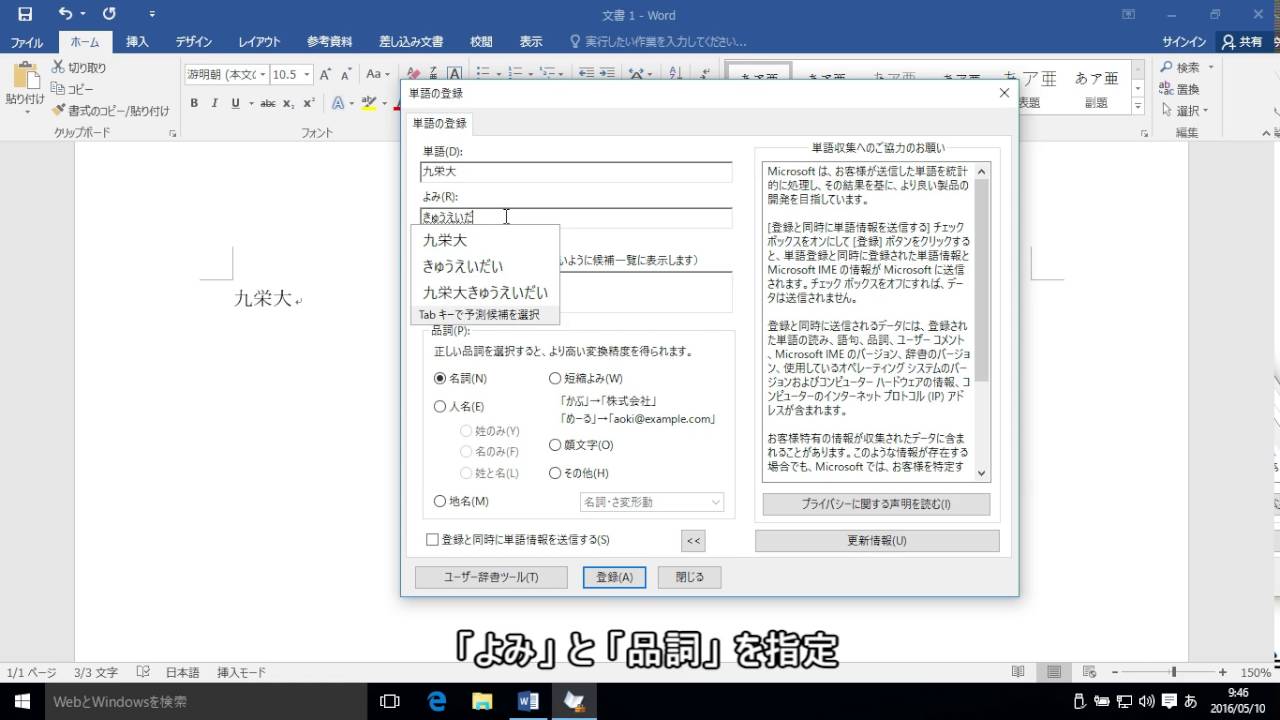Select the 人名(E) radio button
The width and height of the screenshot is (1280, 720).
click(440, 407)
